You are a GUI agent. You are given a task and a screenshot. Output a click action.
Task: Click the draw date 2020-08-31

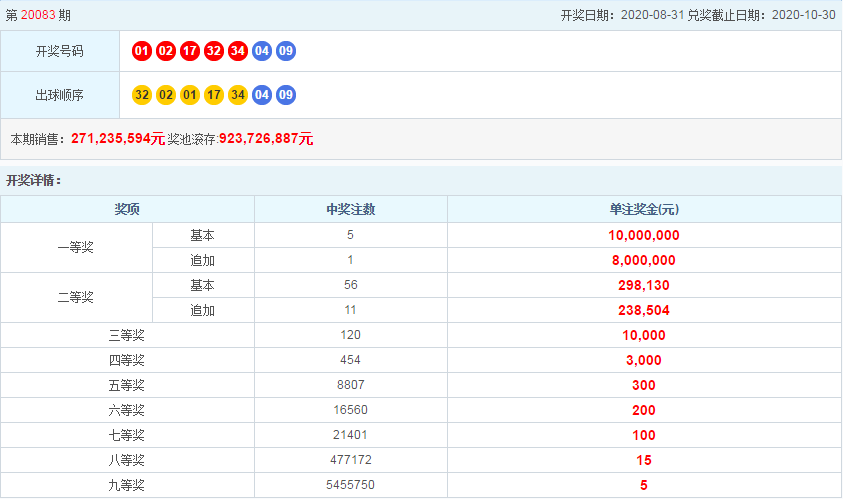[x=652, y=15]
